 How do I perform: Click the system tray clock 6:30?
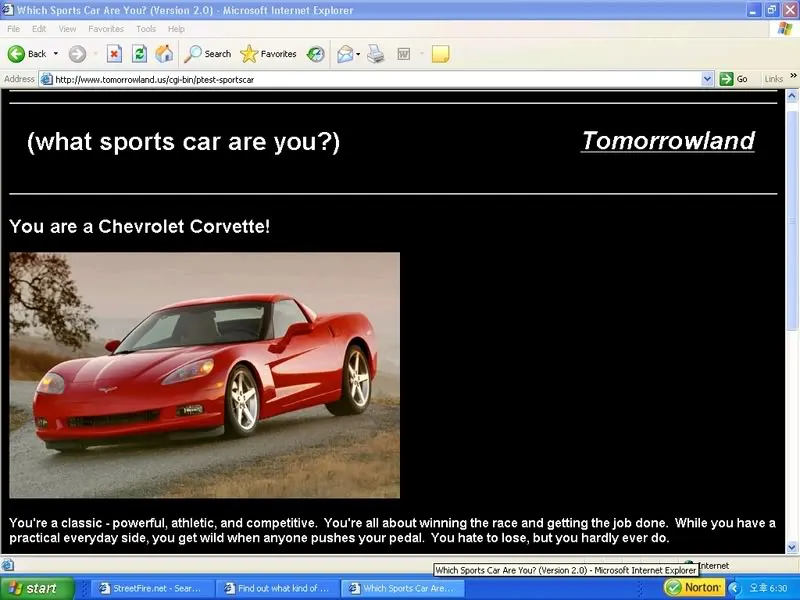pos(768,588)
